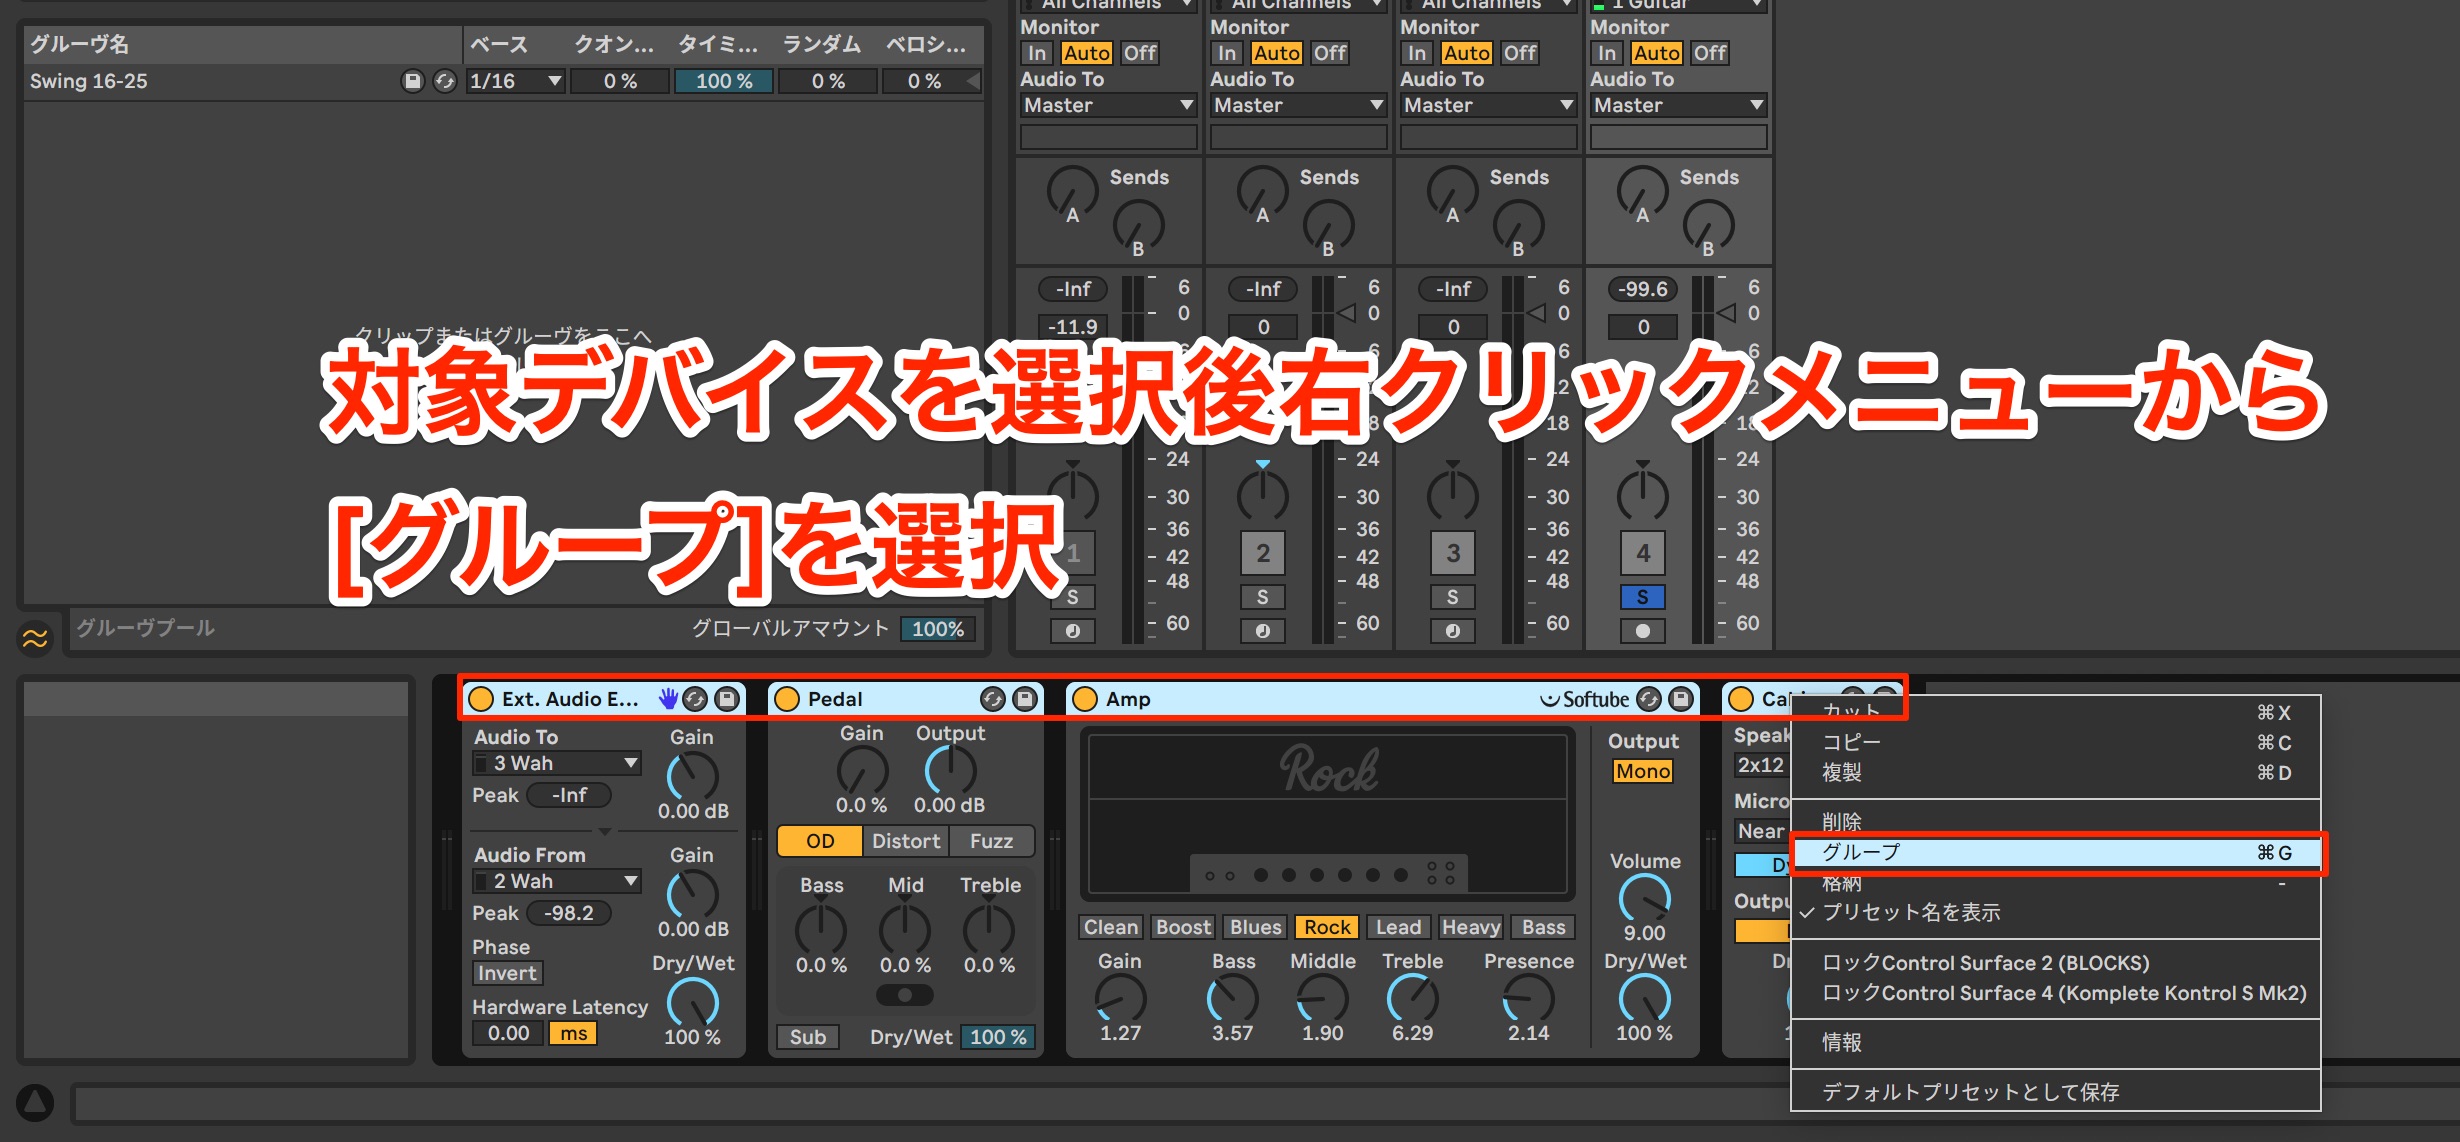Image resolution: width=2460 pixels, height=1142 pixels.
Task: Unsolo track 4
Action: 1643,597
